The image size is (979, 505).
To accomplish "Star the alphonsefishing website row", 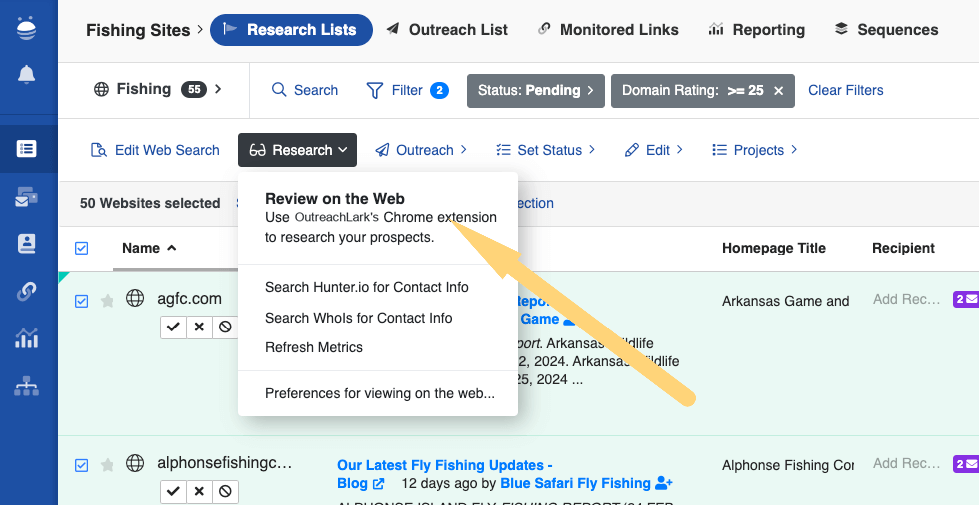I will (x=107, y=465).
